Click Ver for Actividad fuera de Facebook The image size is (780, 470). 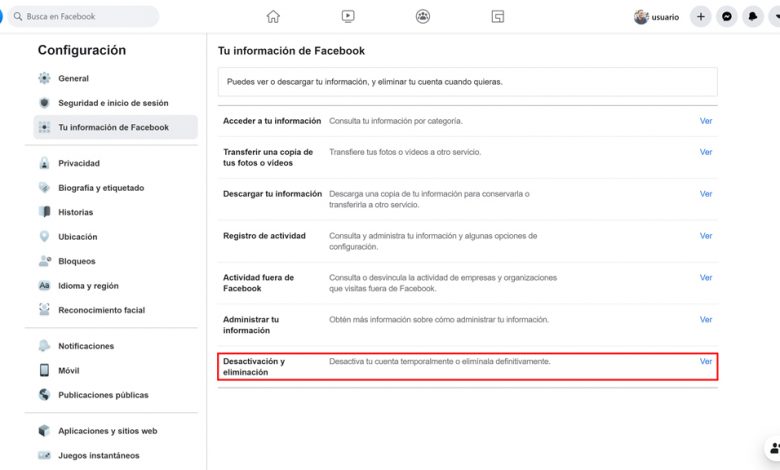(705, 278)
